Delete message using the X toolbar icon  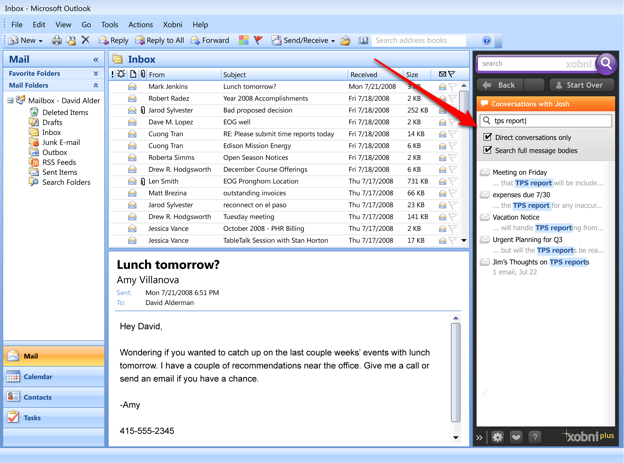[x=85, y=41]
